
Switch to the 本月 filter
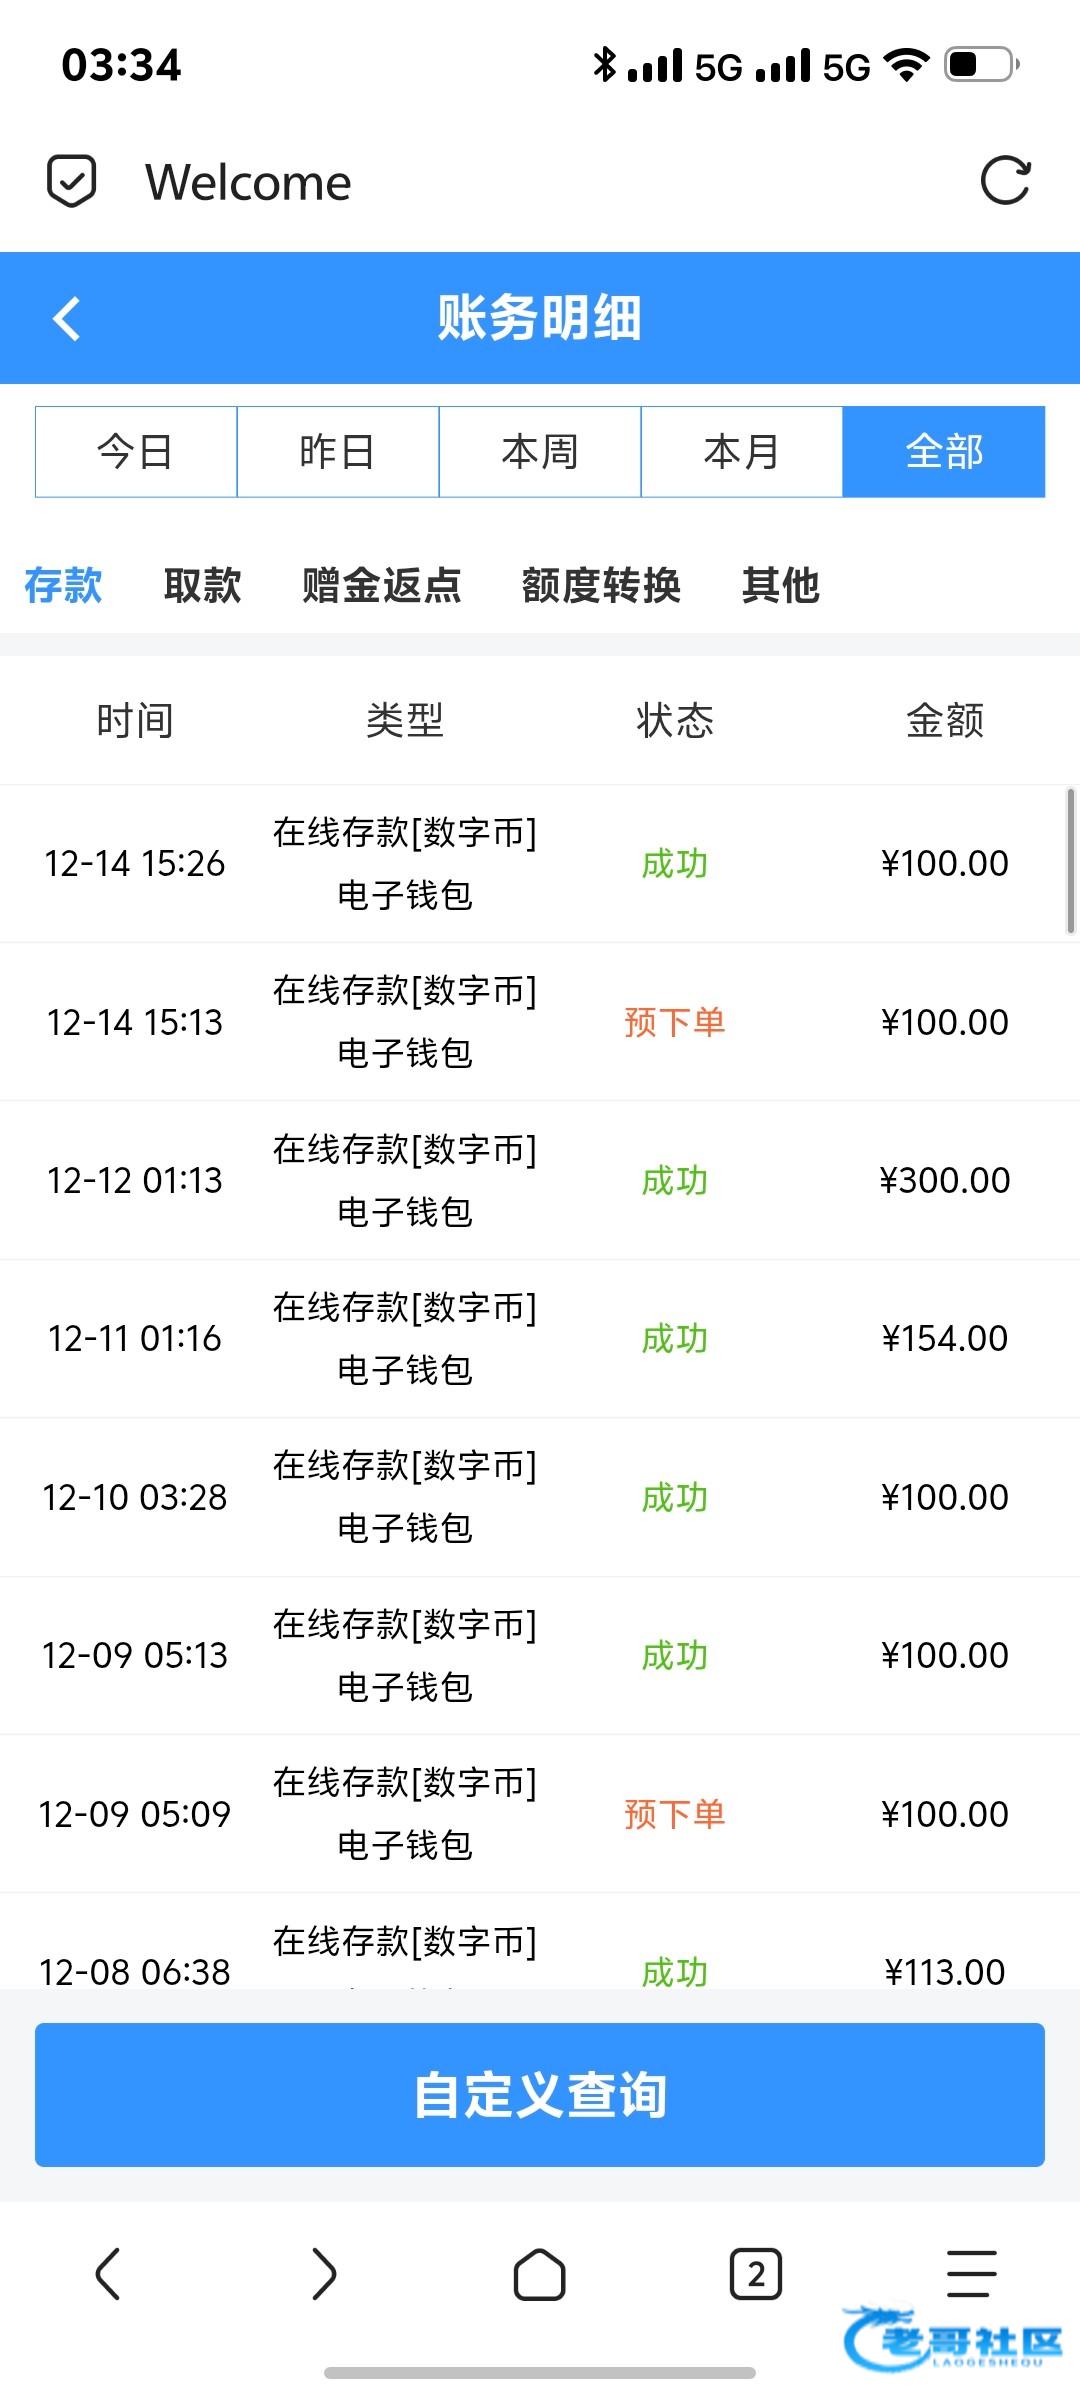pyautogui.click(x=742, y=452)
